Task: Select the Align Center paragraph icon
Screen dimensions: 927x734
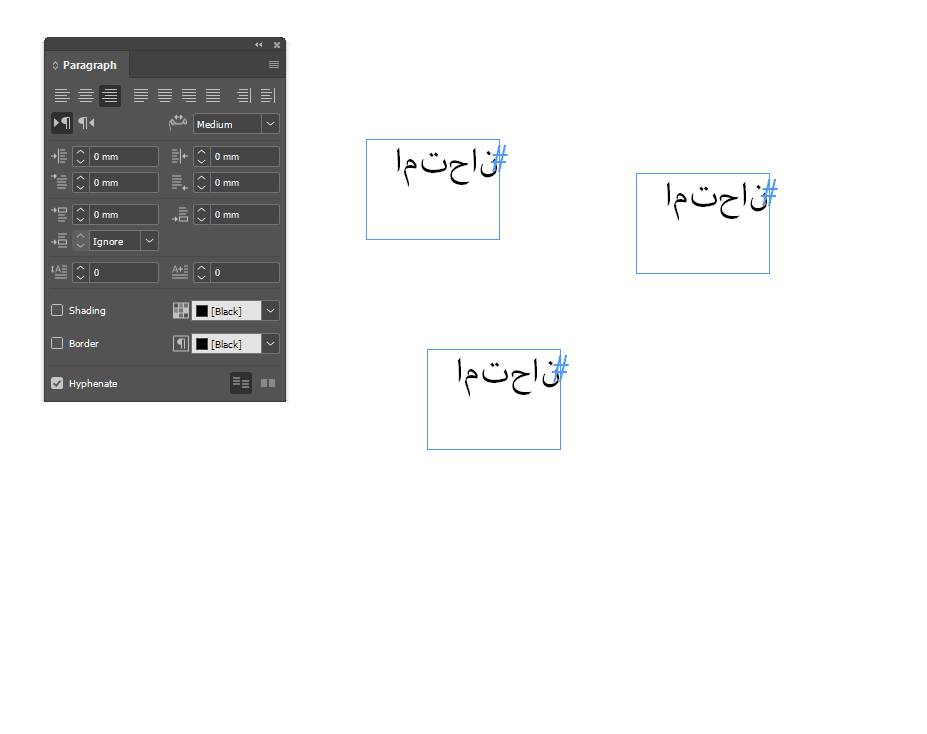Action: [86, 96]
